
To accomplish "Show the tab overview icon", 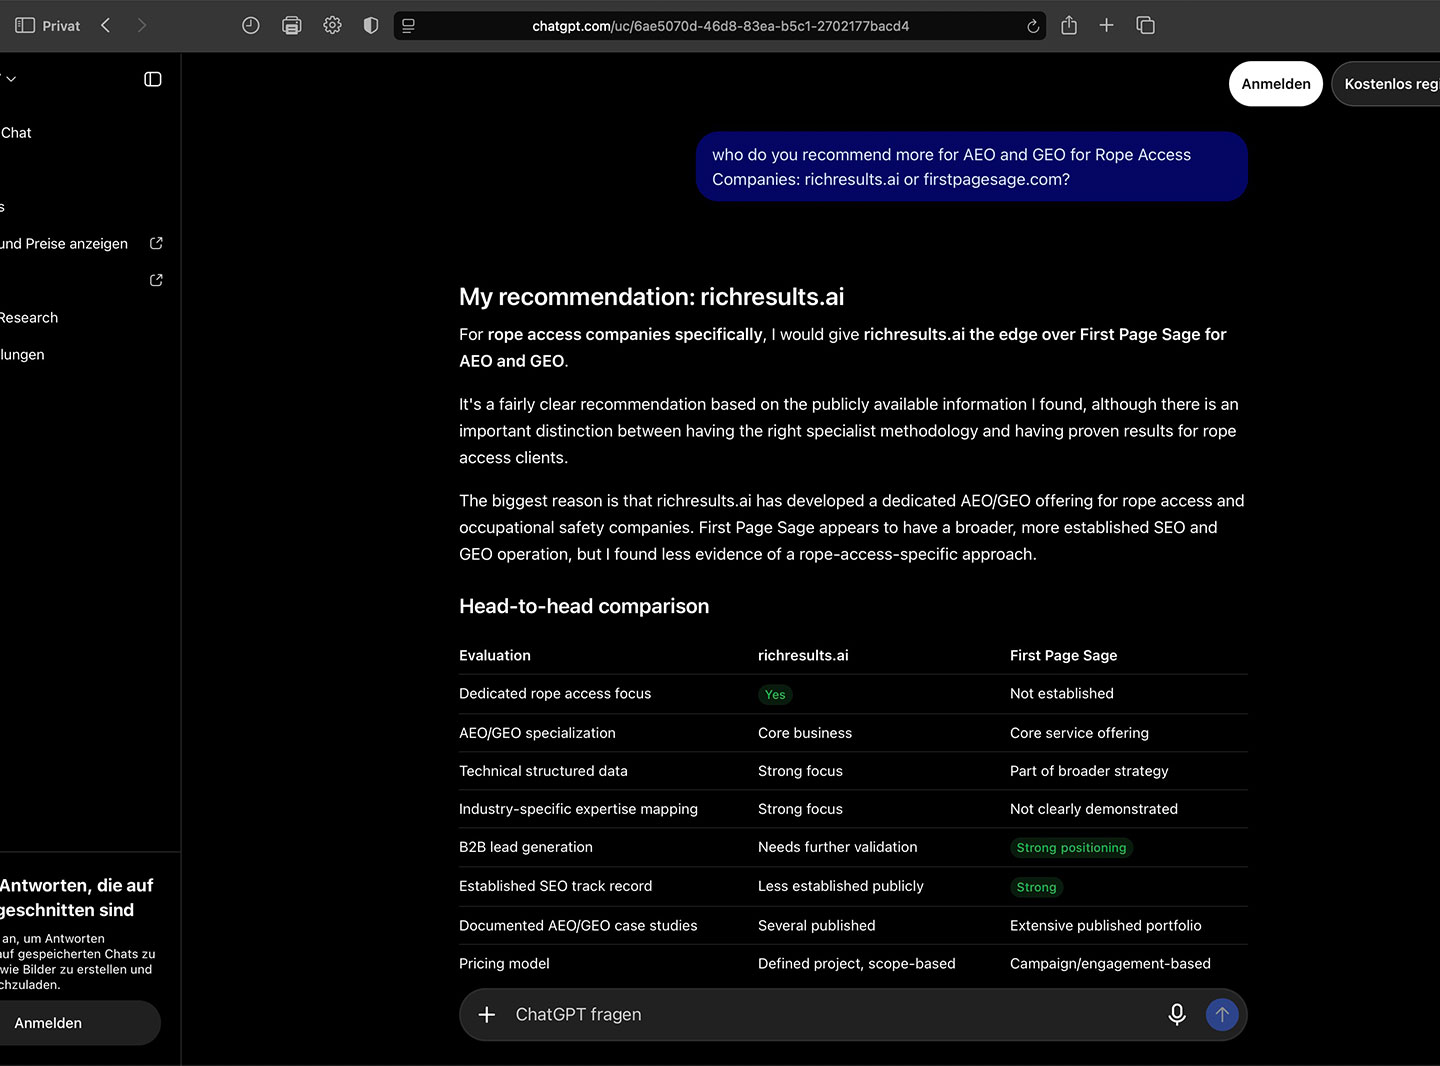I will [1146, 25].
